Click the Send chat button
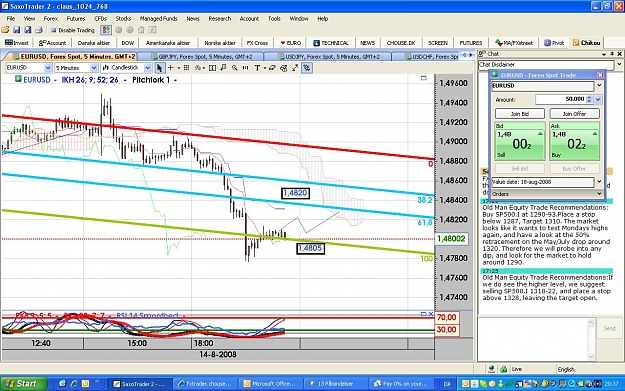 click(609, 328)
